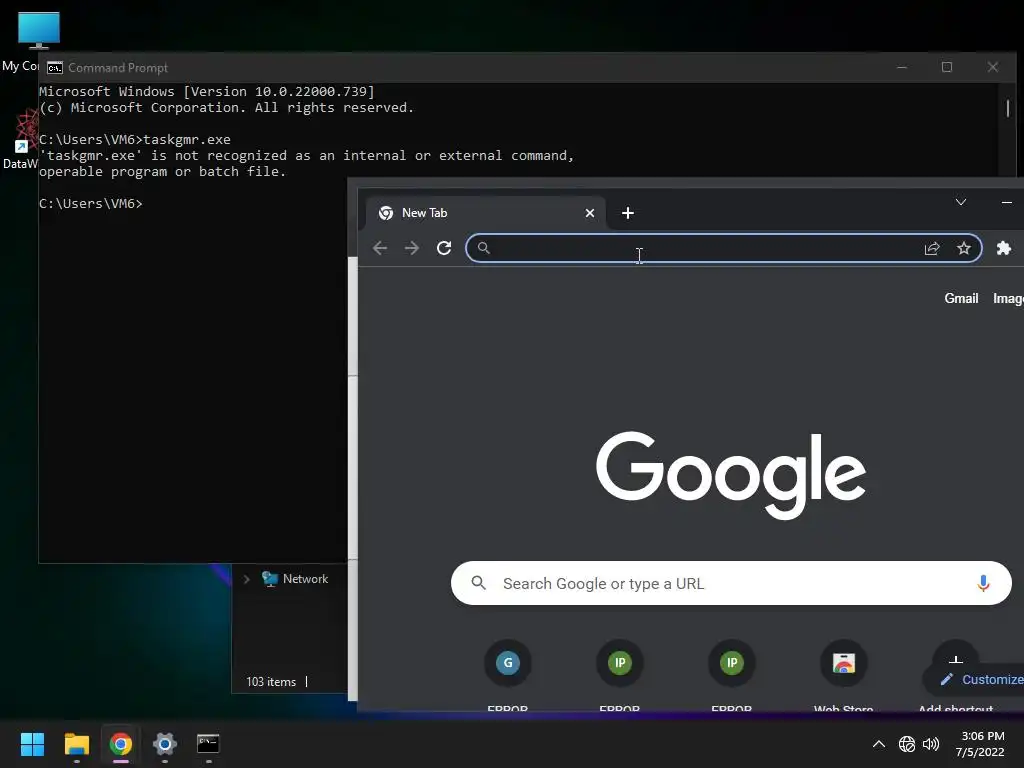Start voice search with microphone icon
1024x768 pixels.
(x=983, y=583)
